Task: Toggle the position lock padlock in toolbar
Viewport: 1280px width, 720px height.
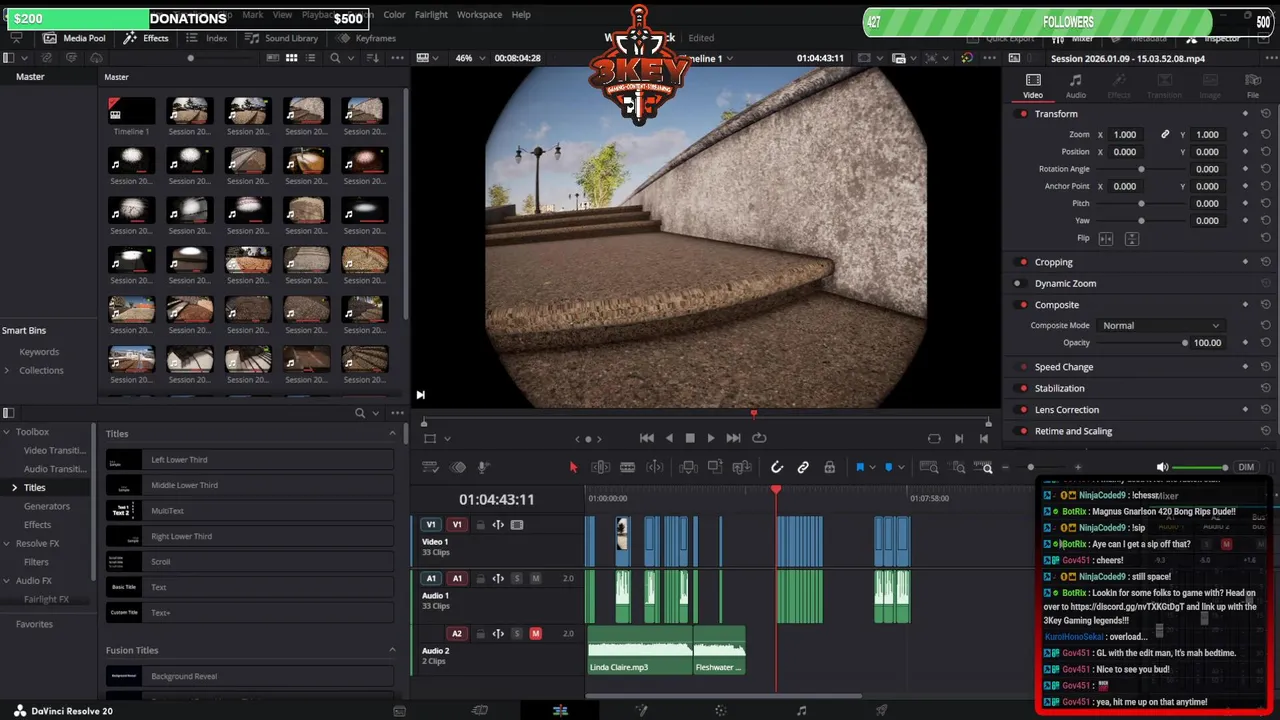Action: pyautogui.click(x=829, y=467)
